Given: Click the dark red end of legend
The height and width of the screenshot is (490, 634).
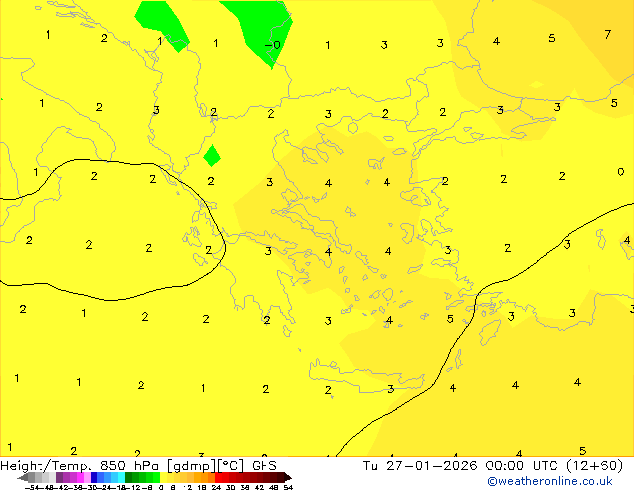Looking at the screenshot, I should 280,477.
